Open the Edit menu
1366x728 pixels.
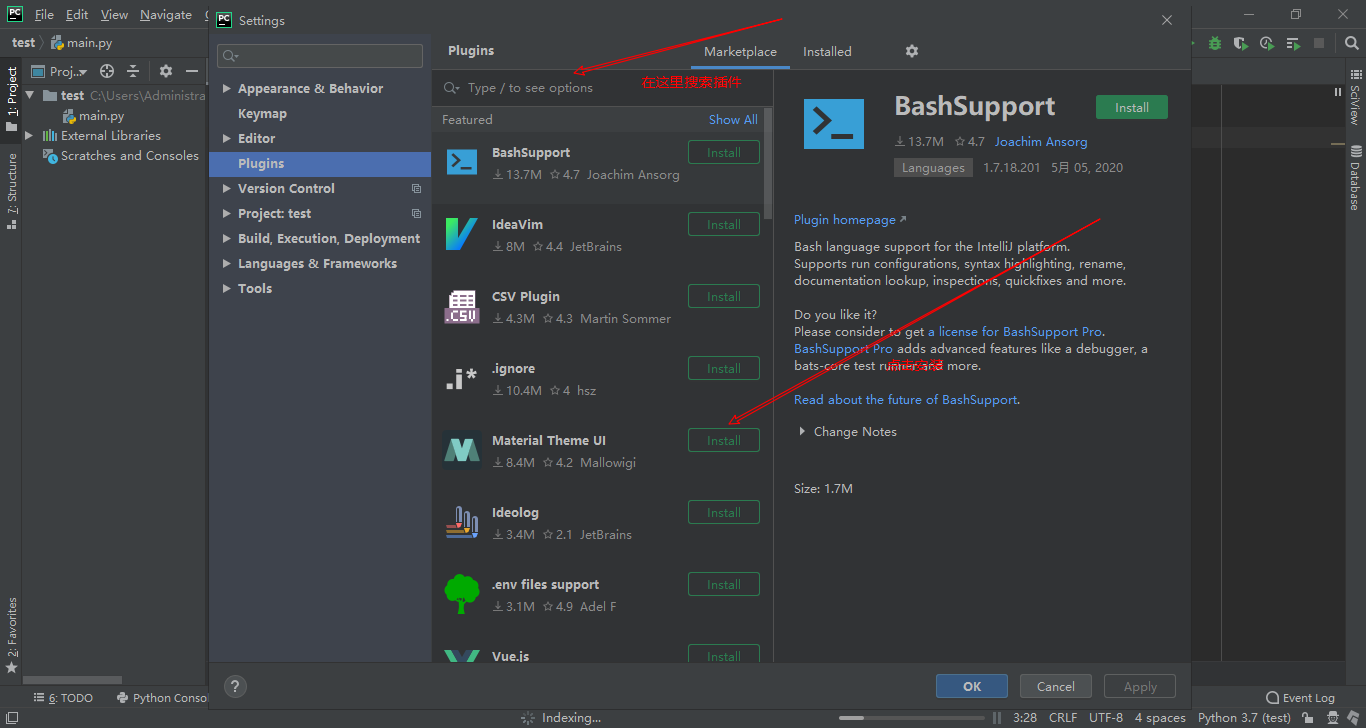coord(77,15)
